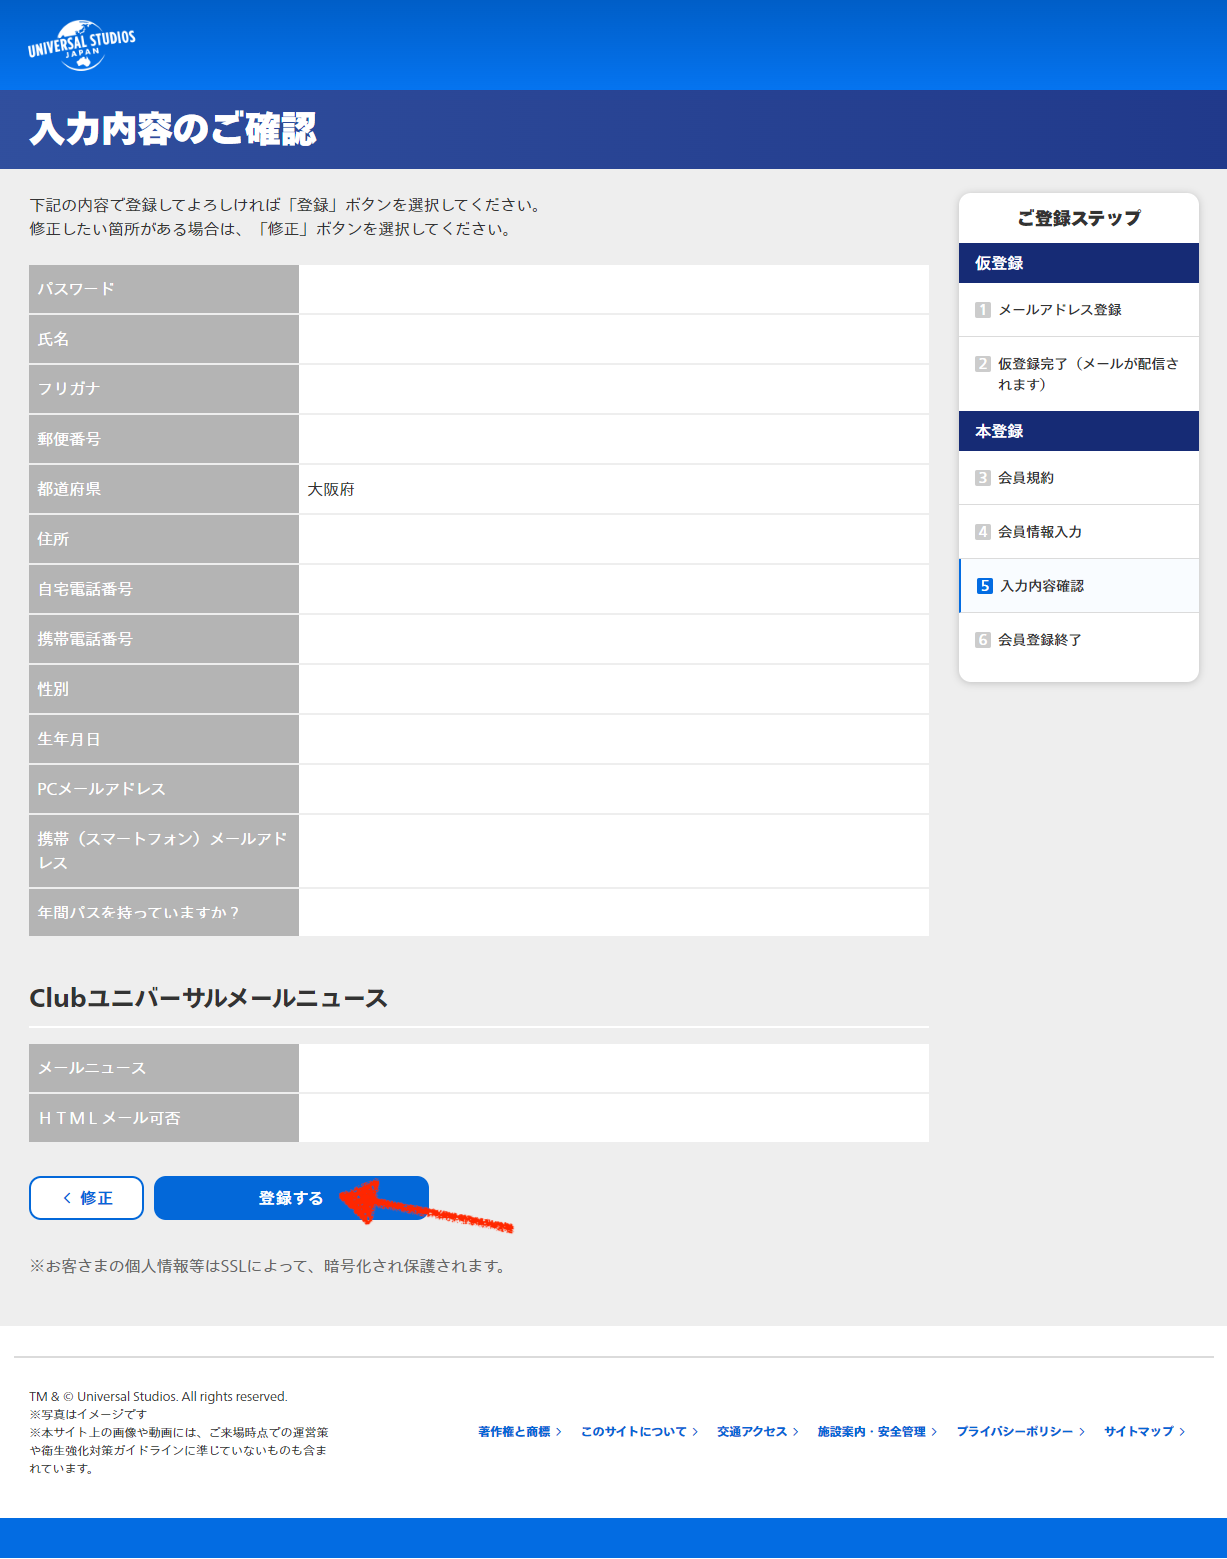Click the 入力内容のご確認 page title
Screen dimensions: 1227x1559
point(173,129)
